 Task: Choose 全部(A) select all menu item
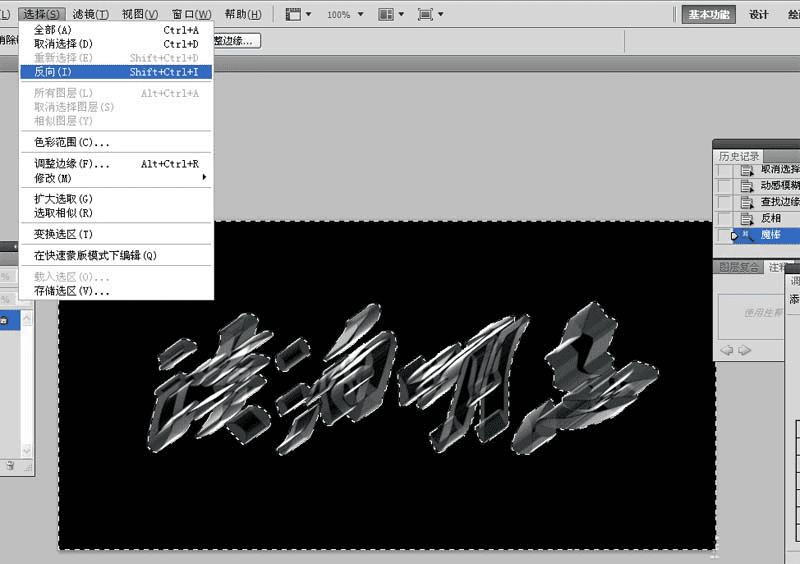pos(116,30)
